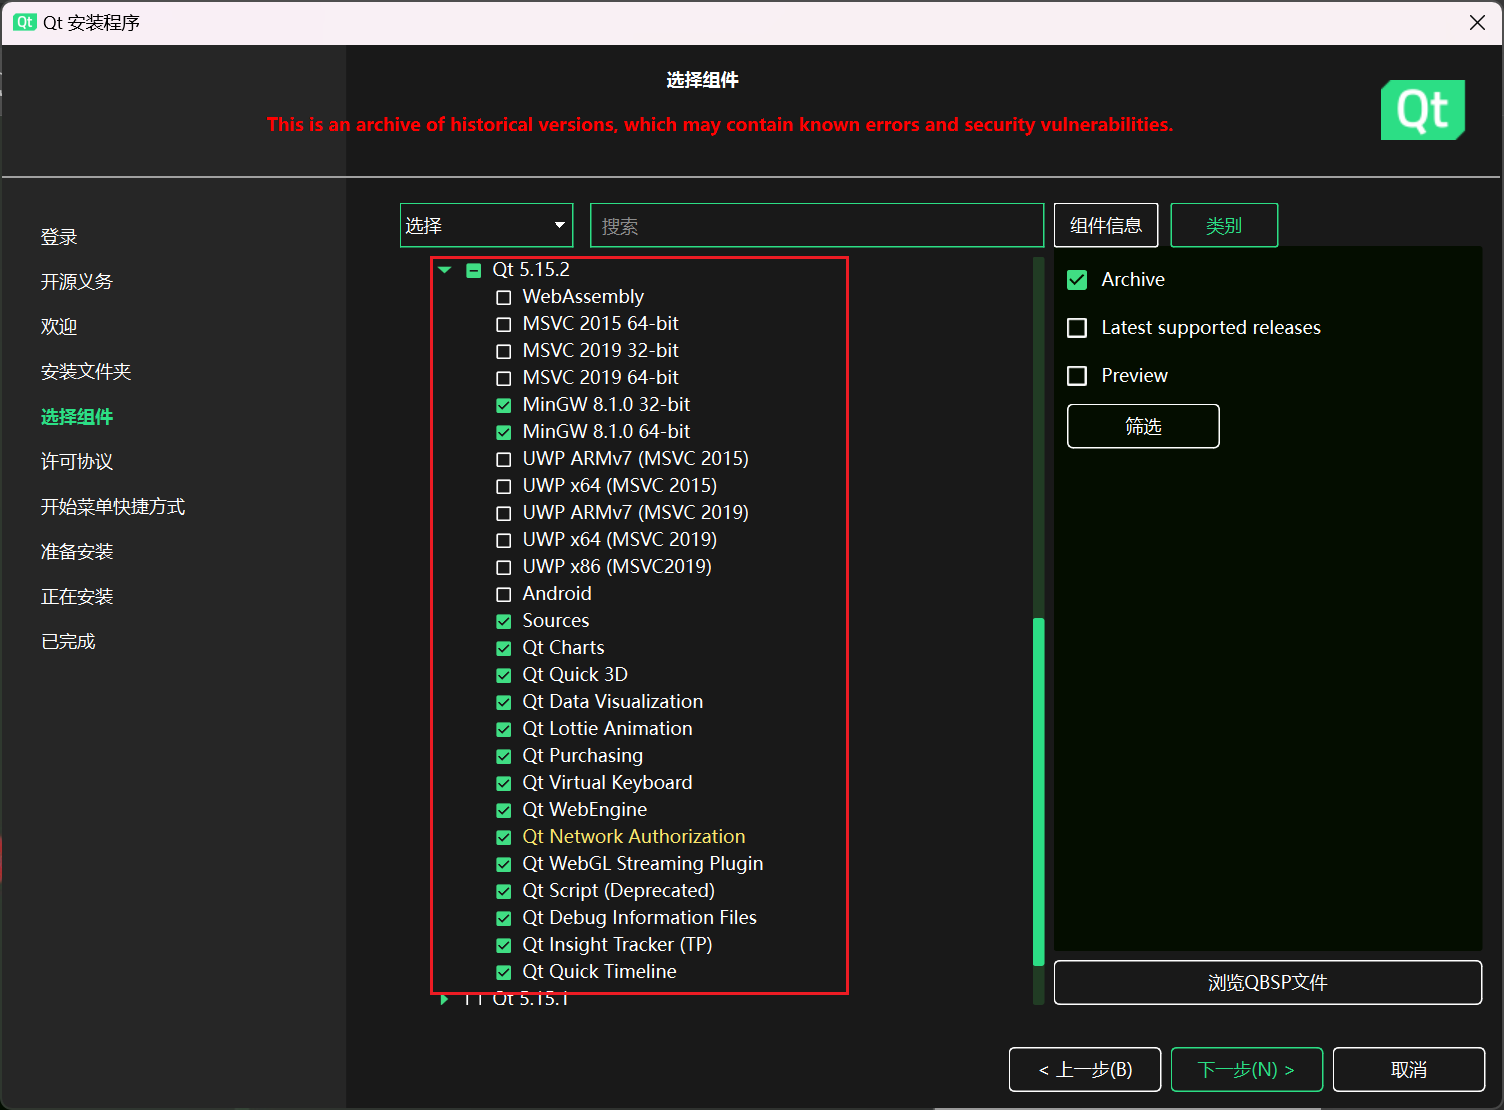Uncheck the Qt Purchasing checkbox
The image size is (1504, 1110).
504,756
